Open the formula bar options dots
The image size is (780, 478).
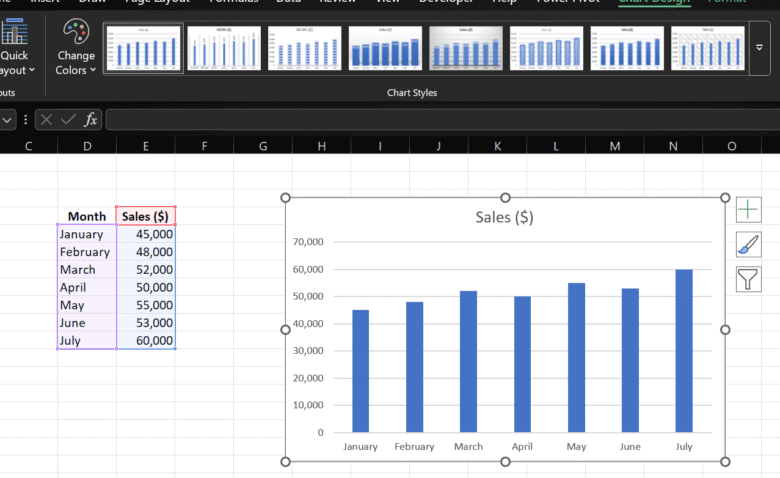click(25, 120)
